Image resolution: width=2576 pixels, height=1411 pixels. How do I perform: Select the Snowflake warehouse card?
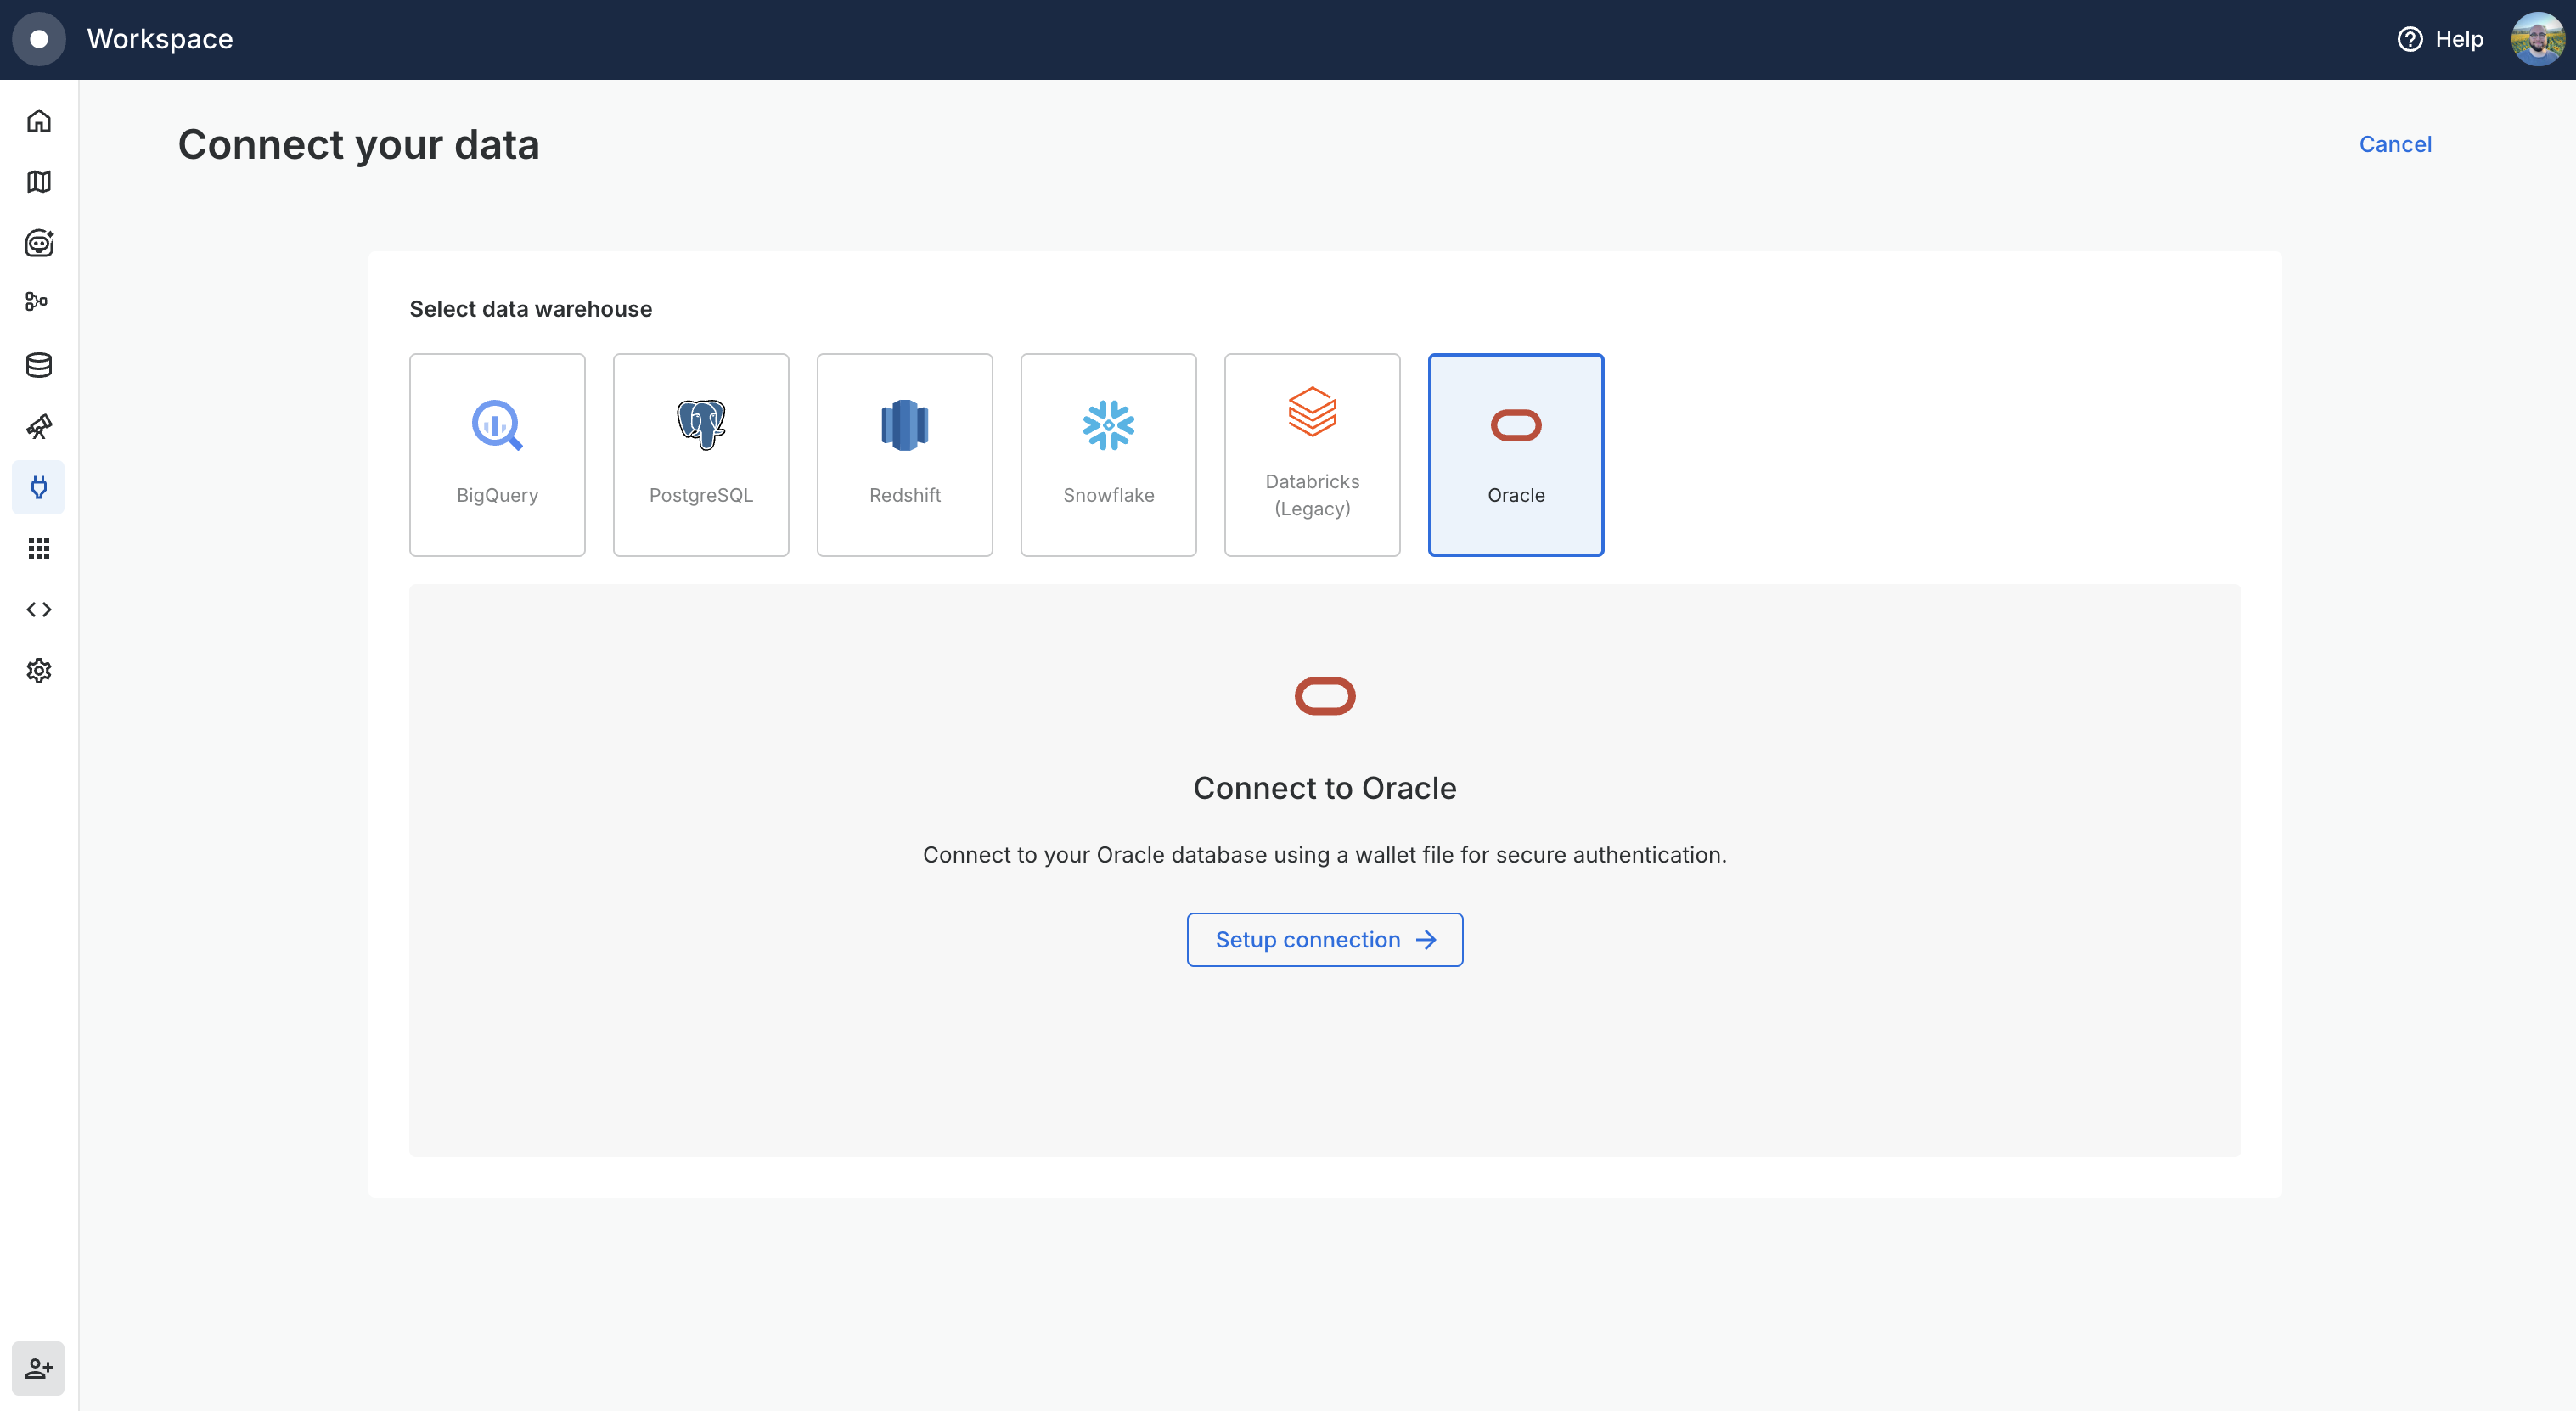(x=1108, y=455)
